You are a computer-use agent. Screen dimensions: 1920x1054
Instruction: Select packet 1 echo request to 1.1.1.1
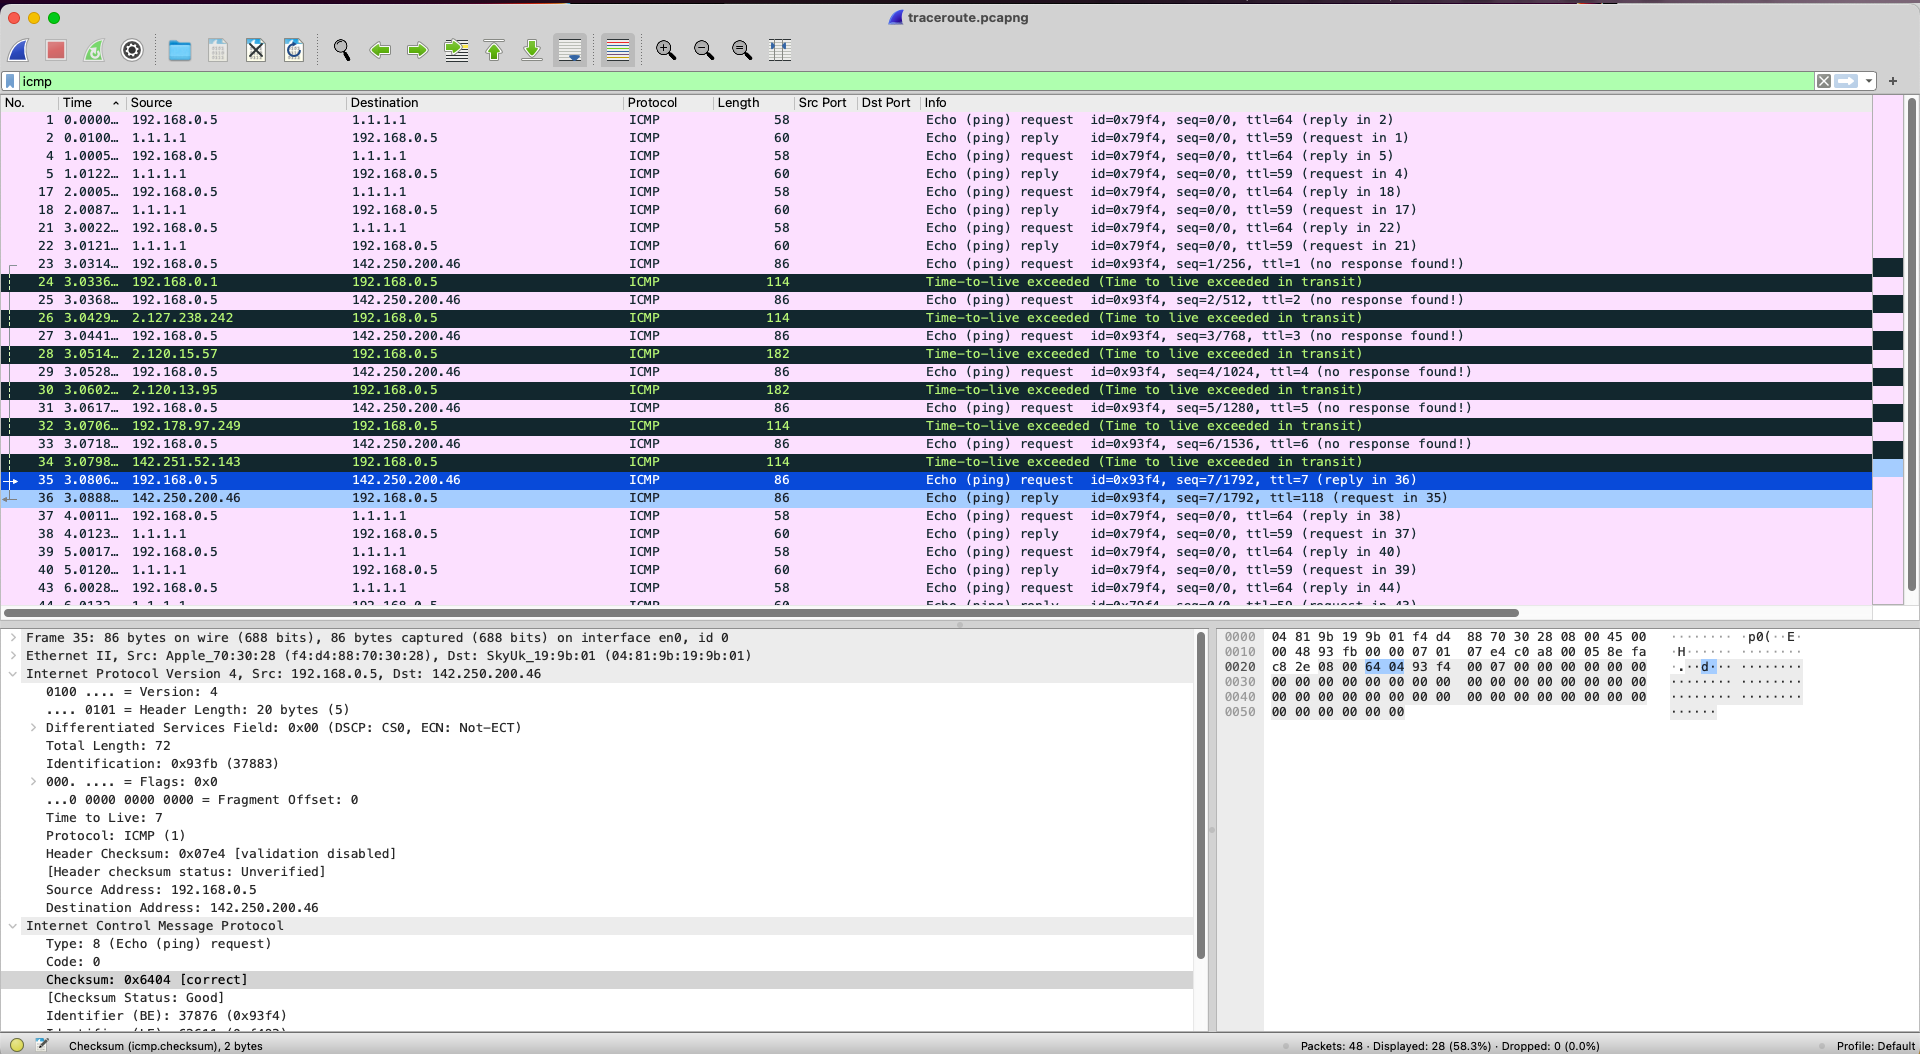coord(936,120)
